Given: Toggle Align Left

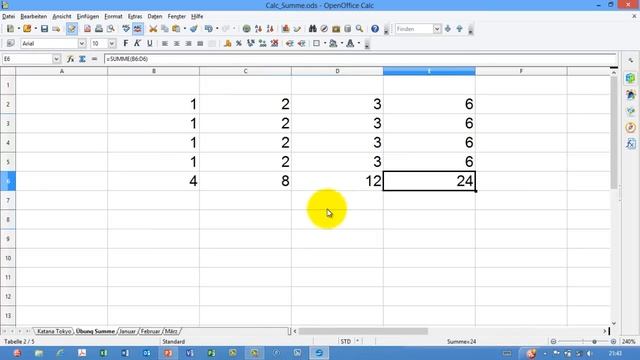Looking at the screenshot, I should tap(165, 44).
